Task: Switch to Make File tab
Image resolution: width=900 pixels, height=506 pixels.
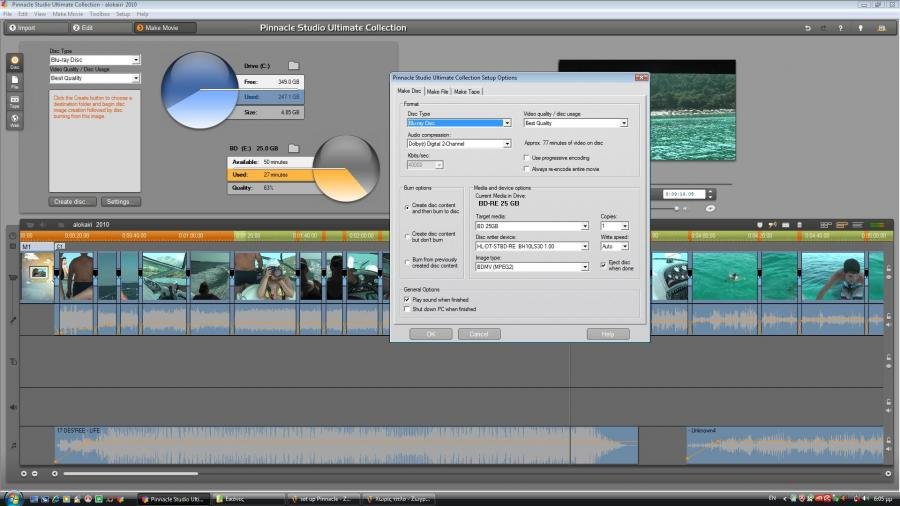Action: (x=437, y=92)
